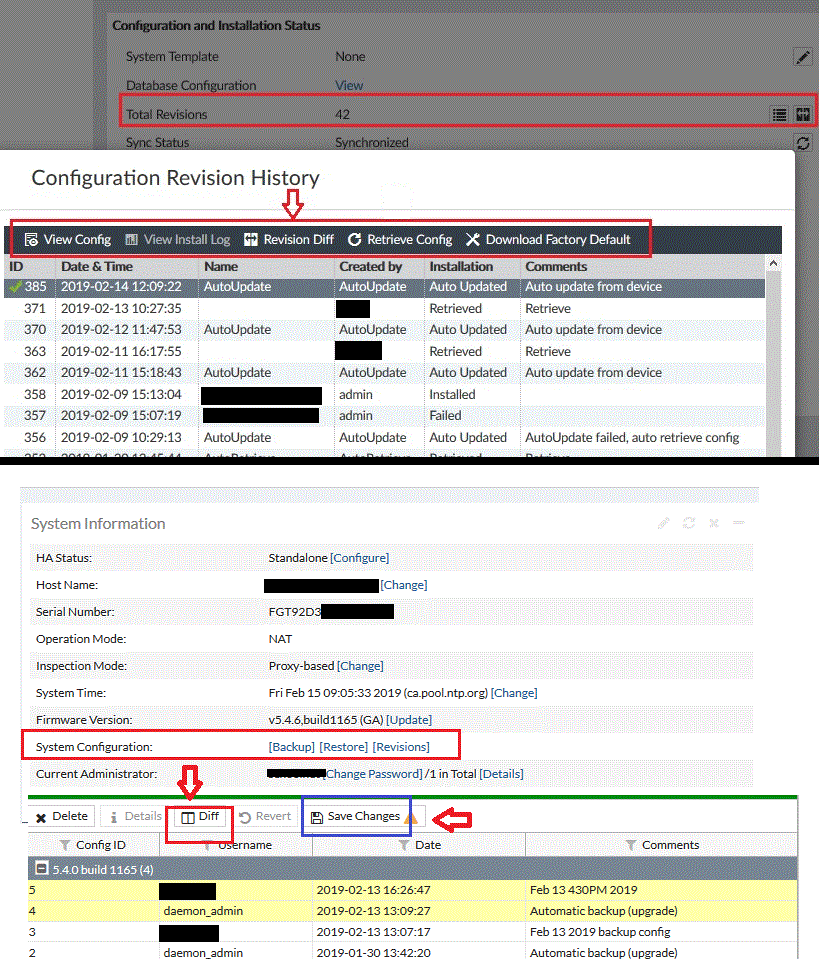Viewport: 819px width, 959px height.
Task: Sort revisions by ID column header
Action: coord(16,267)
